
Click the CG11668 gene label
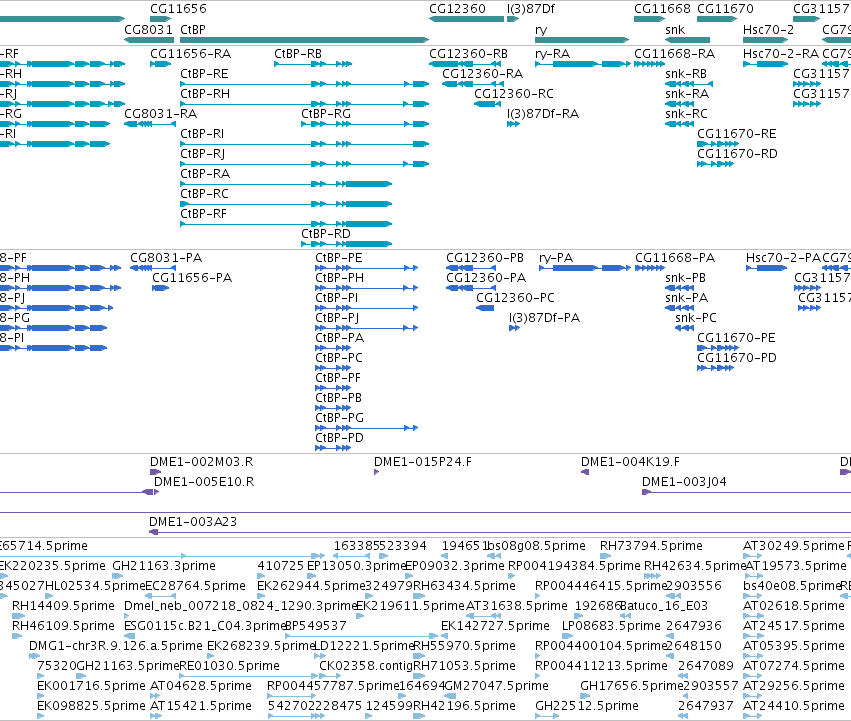pyautogui.click(x=662, y=9)
